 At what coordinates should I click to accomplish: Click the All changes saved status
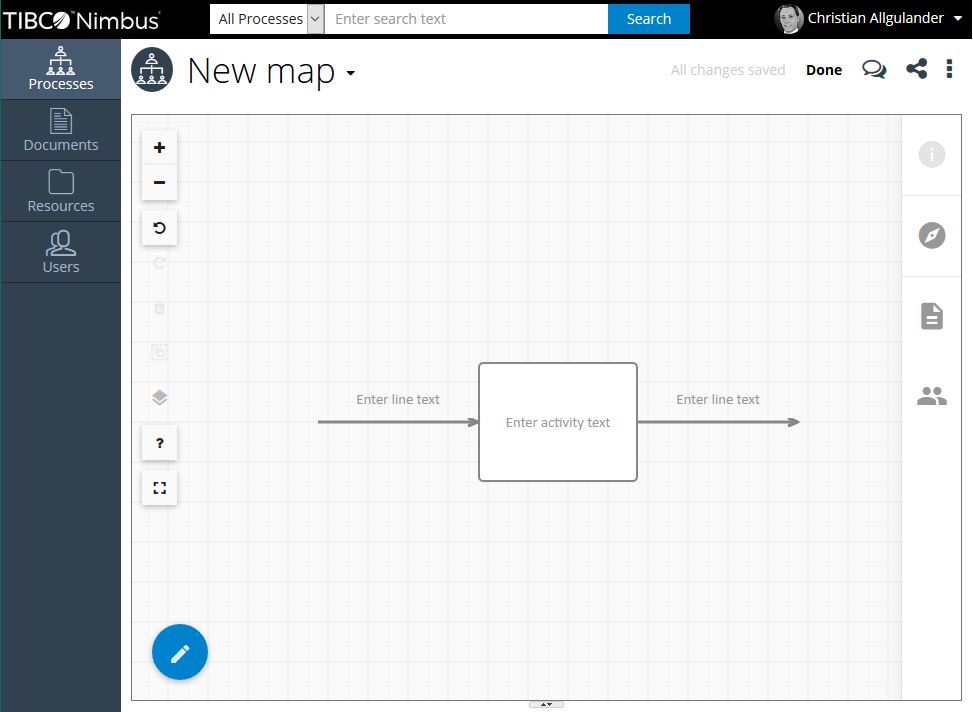[x=728, y=70]
